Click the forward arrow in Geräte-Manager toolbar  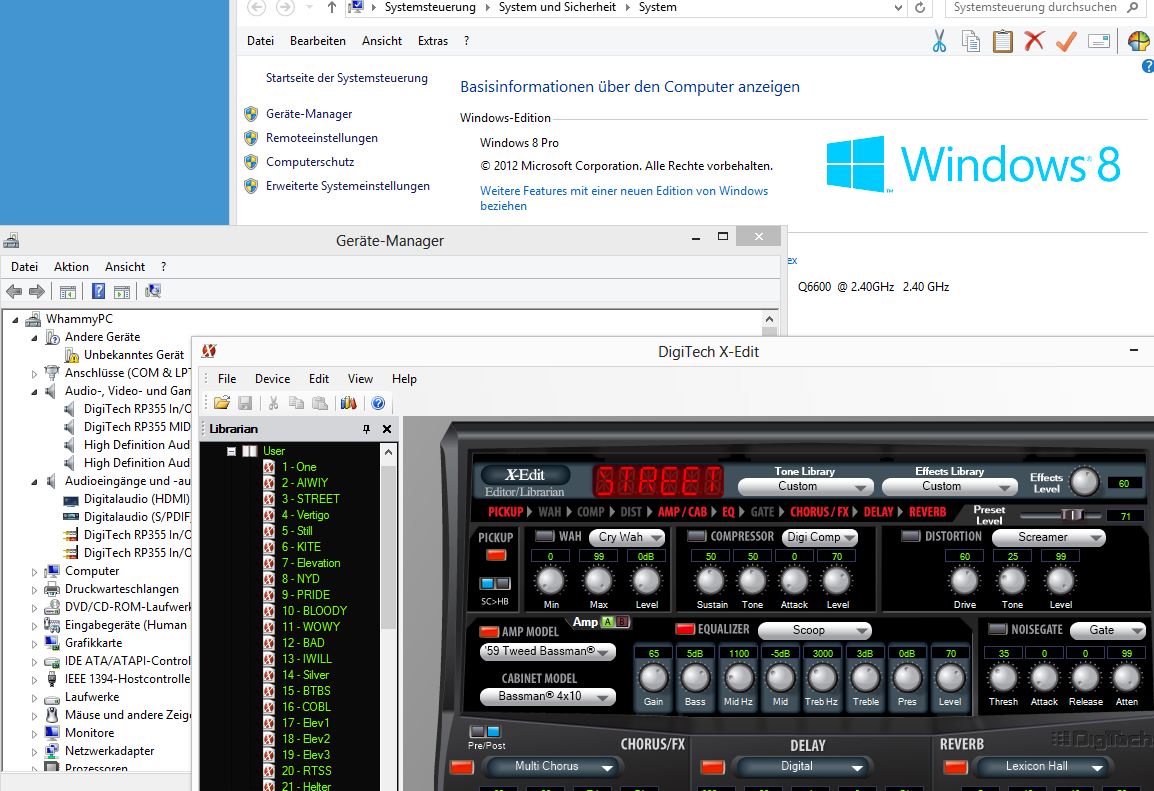(x=37, y=291)
